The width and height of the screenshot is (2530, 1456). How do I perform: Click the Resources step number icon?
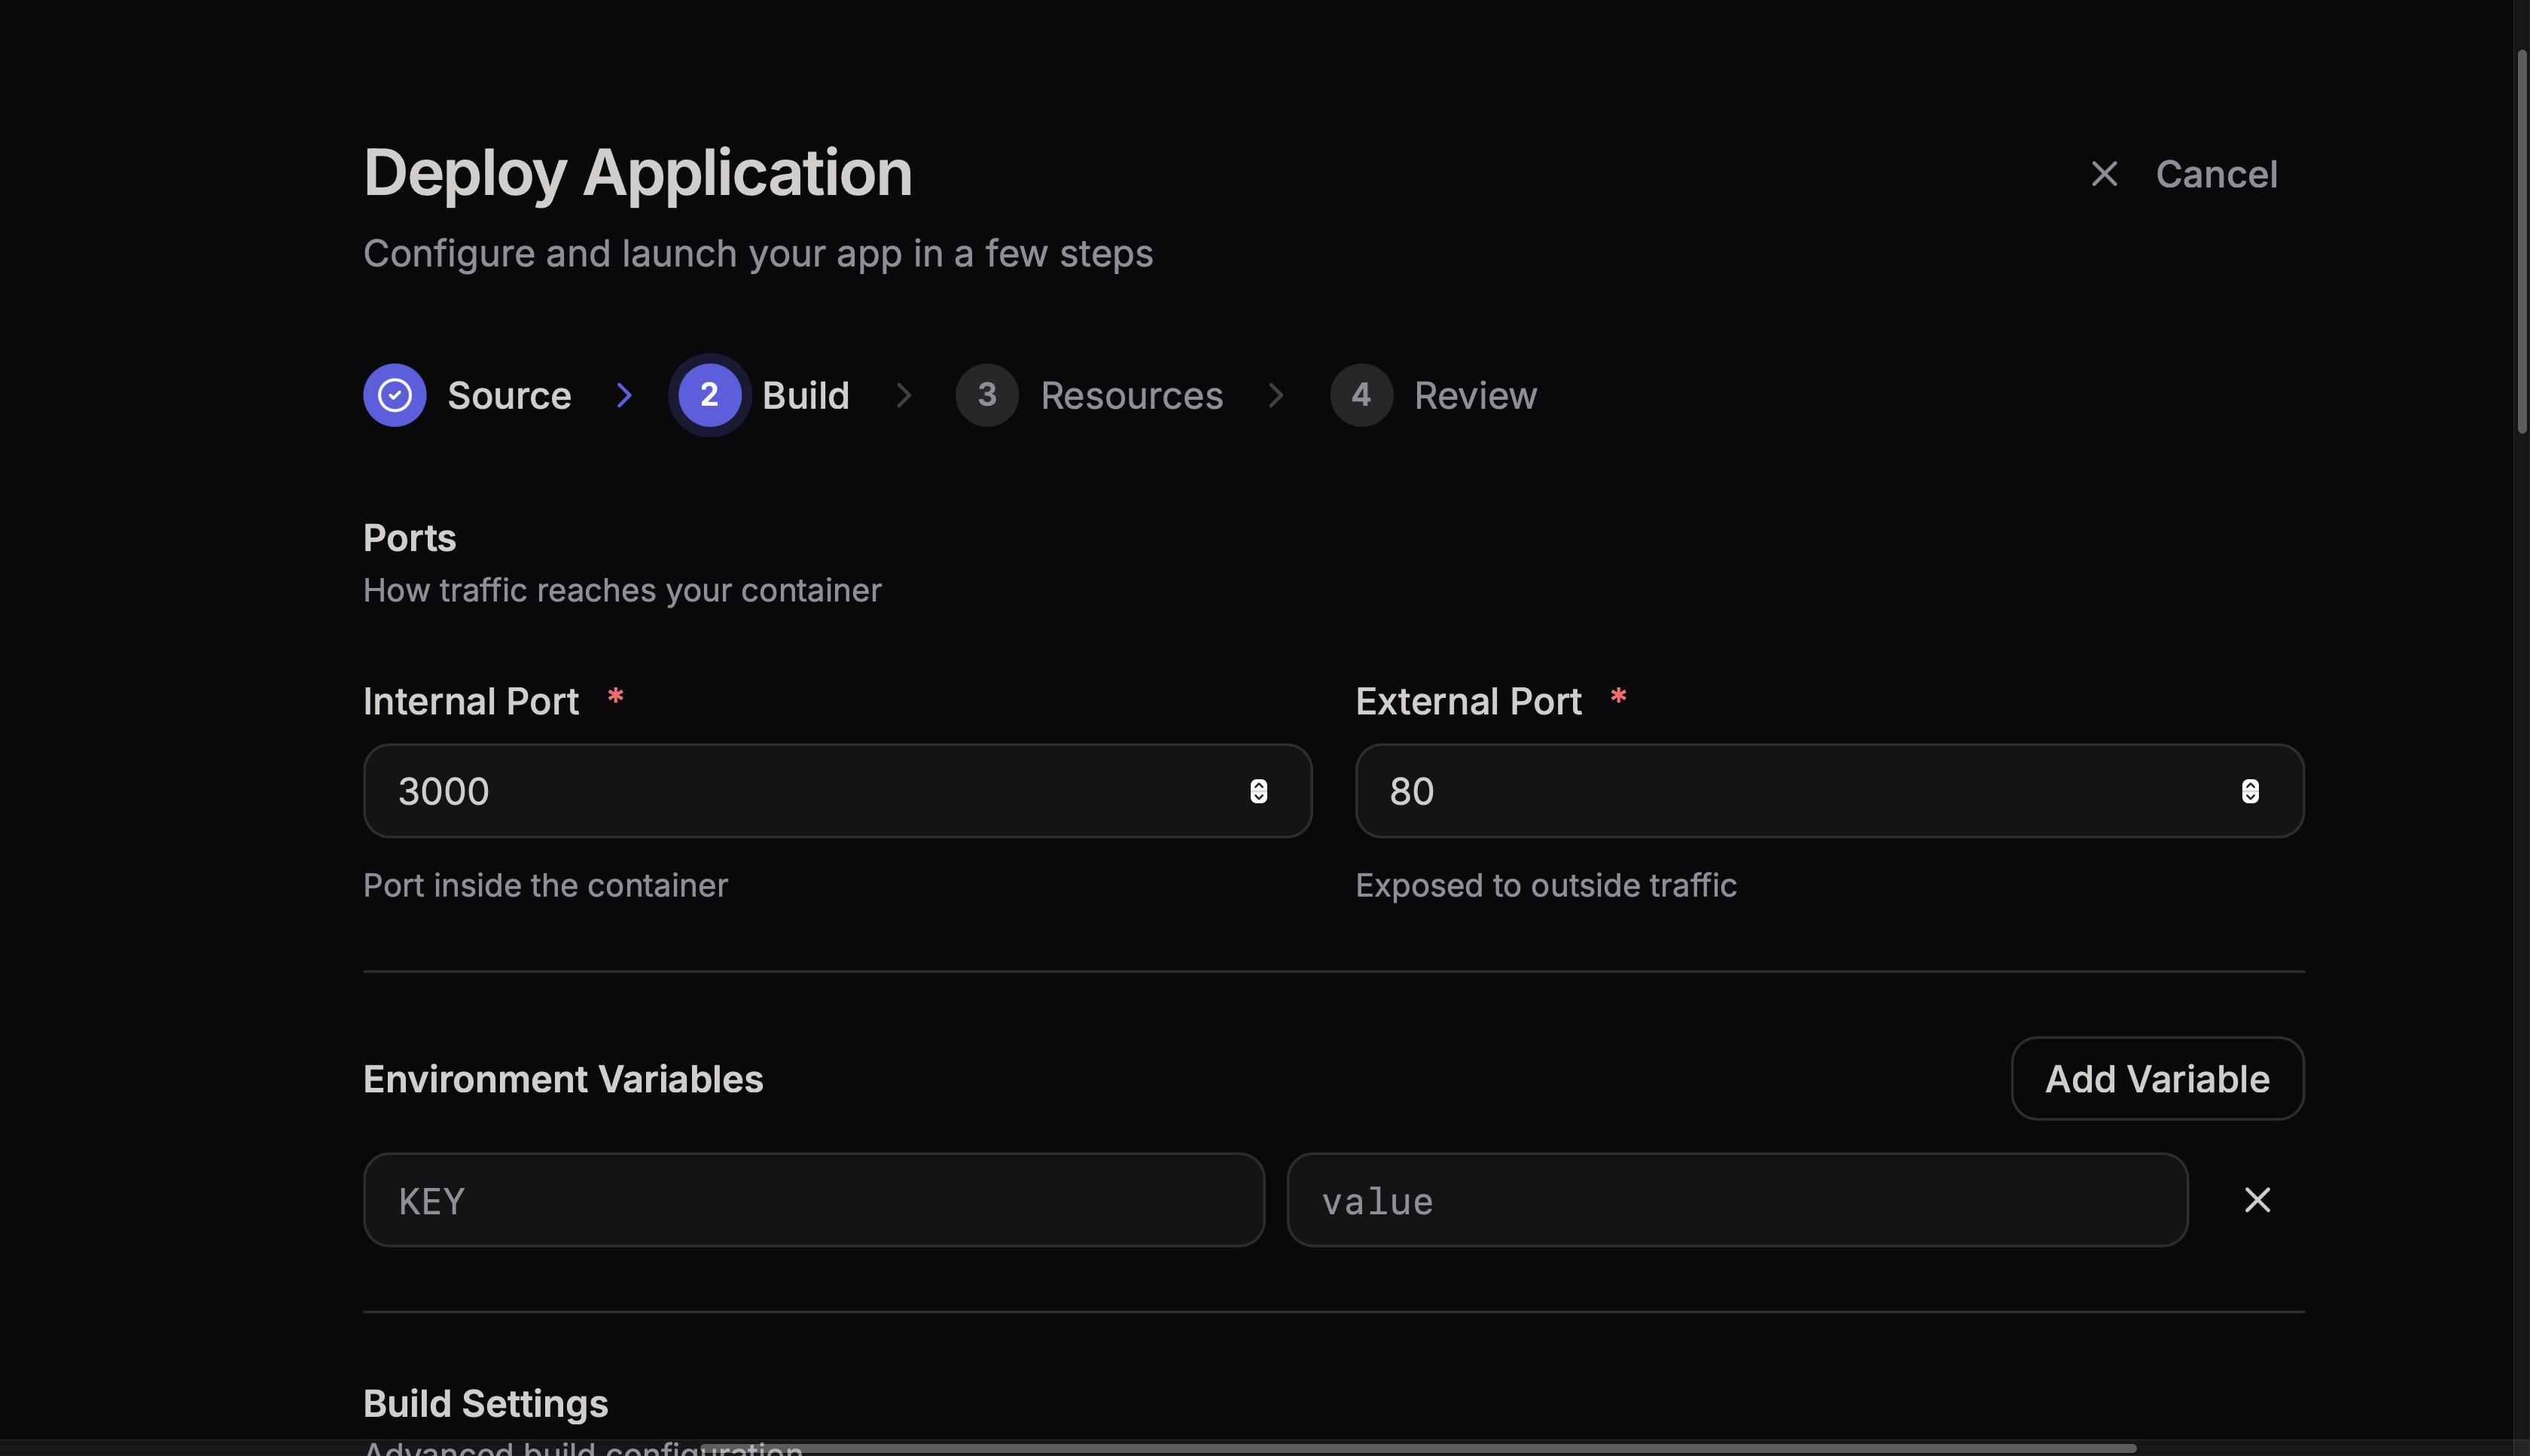(986, 395)
